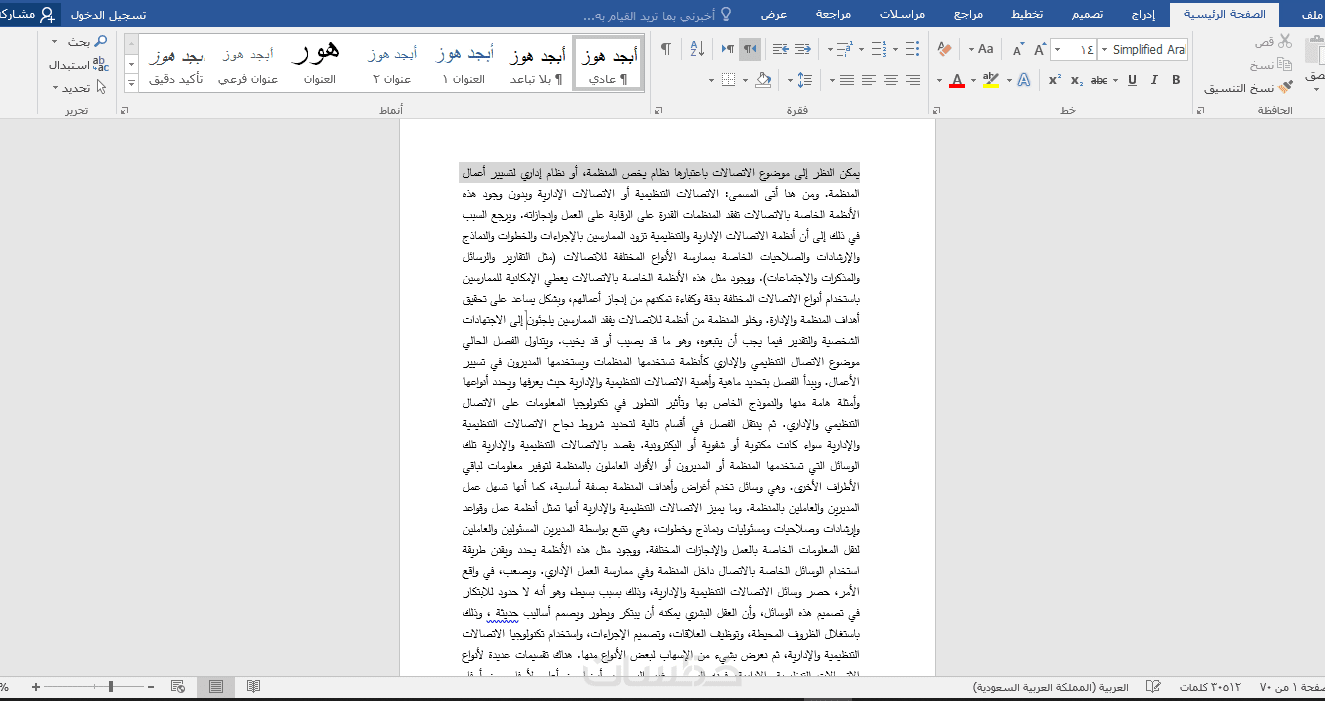Align text right
The width and height of the screenshot is (1325, 701).
tap(914, 80)
